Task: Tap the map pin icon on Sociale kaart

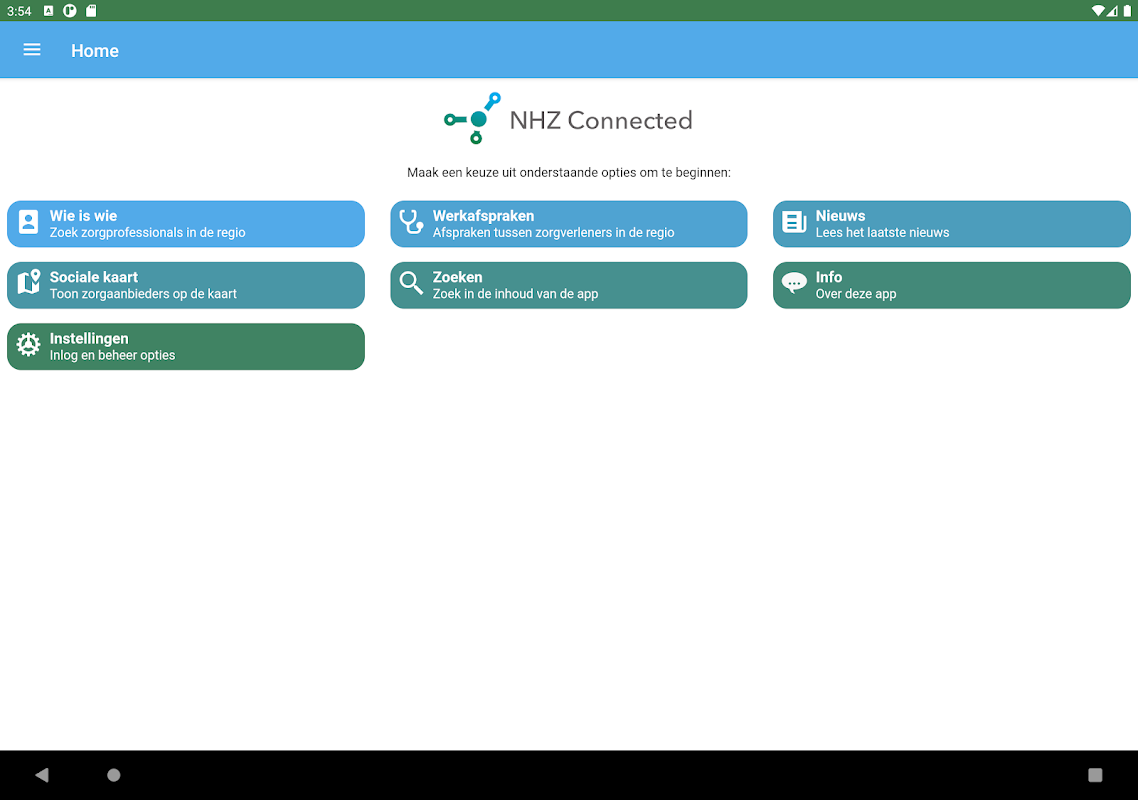Action: point(28,282)
